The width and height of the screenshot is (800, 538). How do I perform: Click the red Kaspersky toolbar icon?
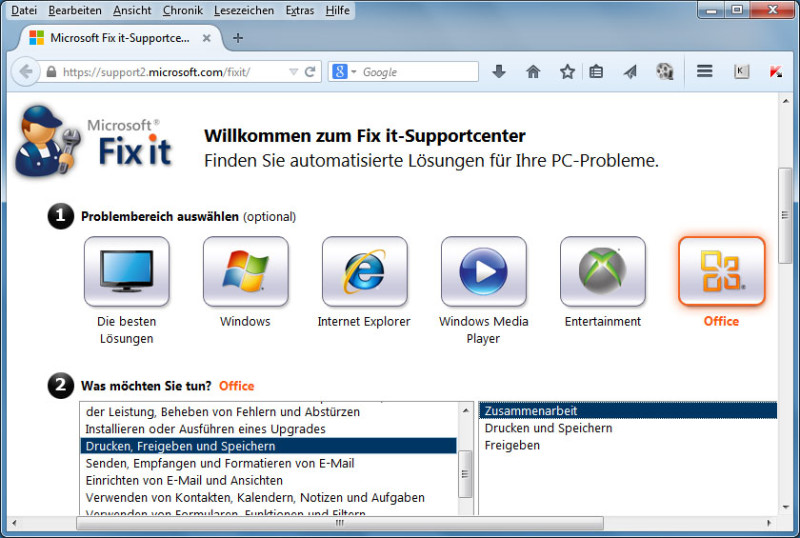(x=776, y=71)
